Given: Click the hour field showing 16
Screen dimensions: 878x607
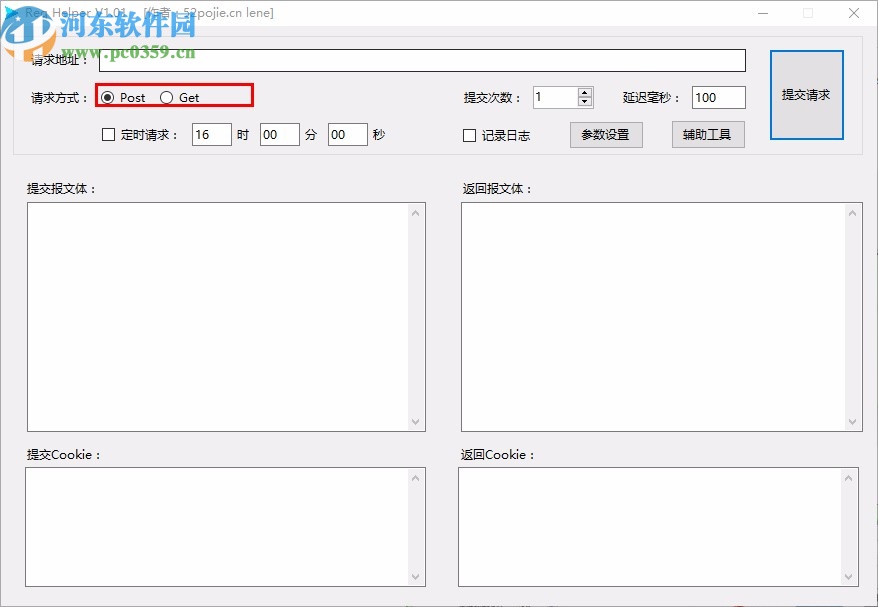Looking at the screenshot, I should click(x=210, y=134).
